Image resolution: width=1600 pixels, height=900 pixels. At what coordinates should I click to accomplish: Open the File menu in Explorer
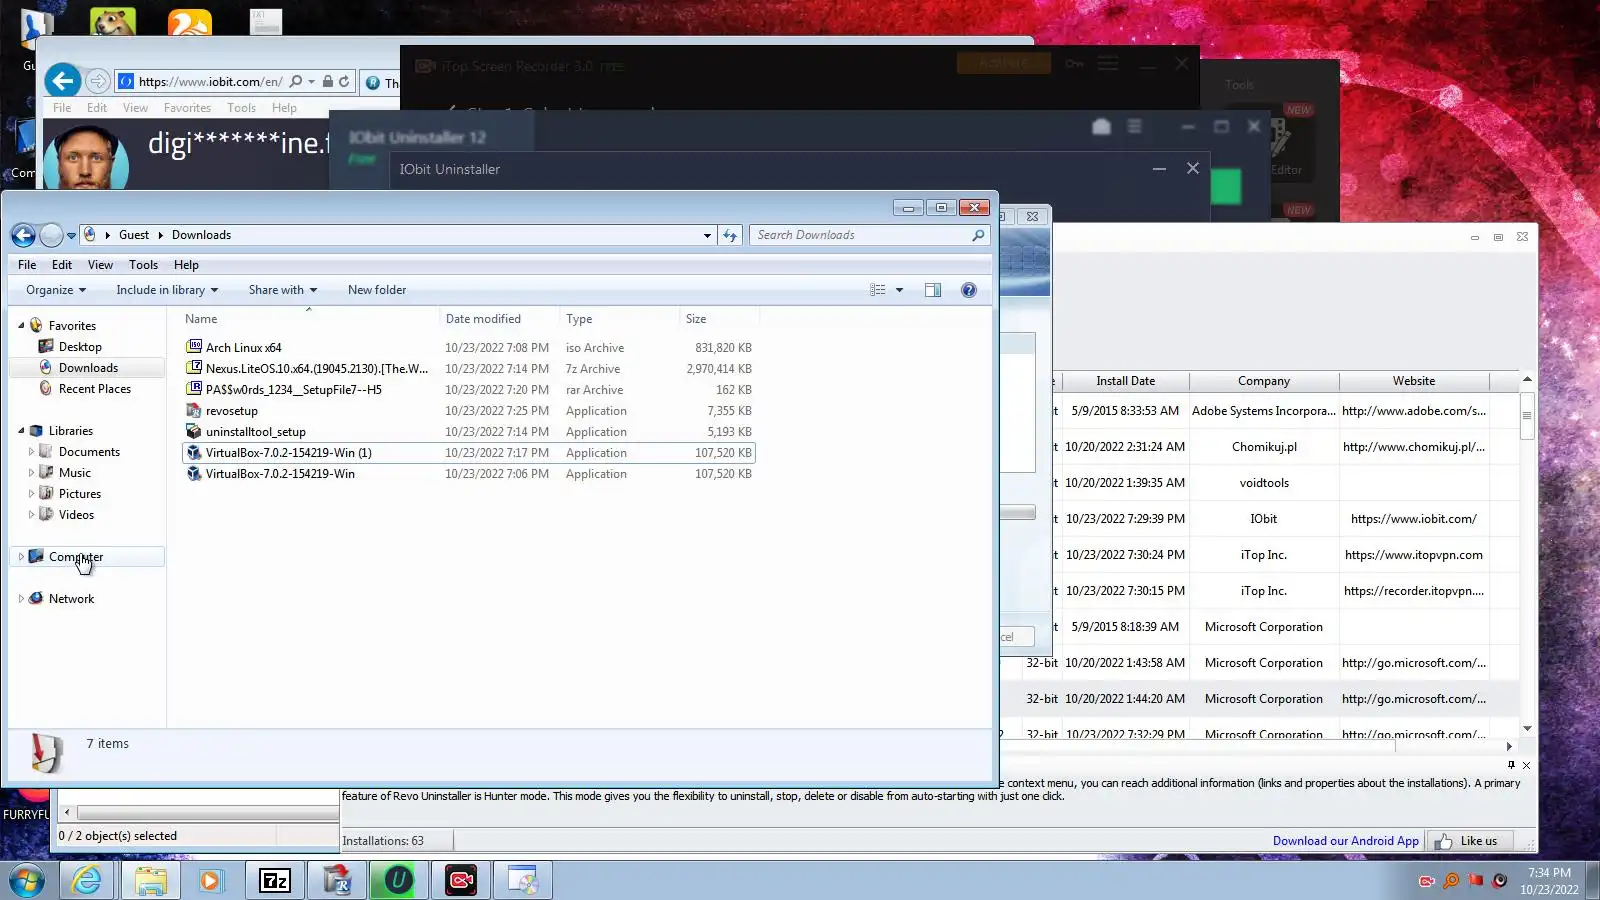[x=27, y=265]
